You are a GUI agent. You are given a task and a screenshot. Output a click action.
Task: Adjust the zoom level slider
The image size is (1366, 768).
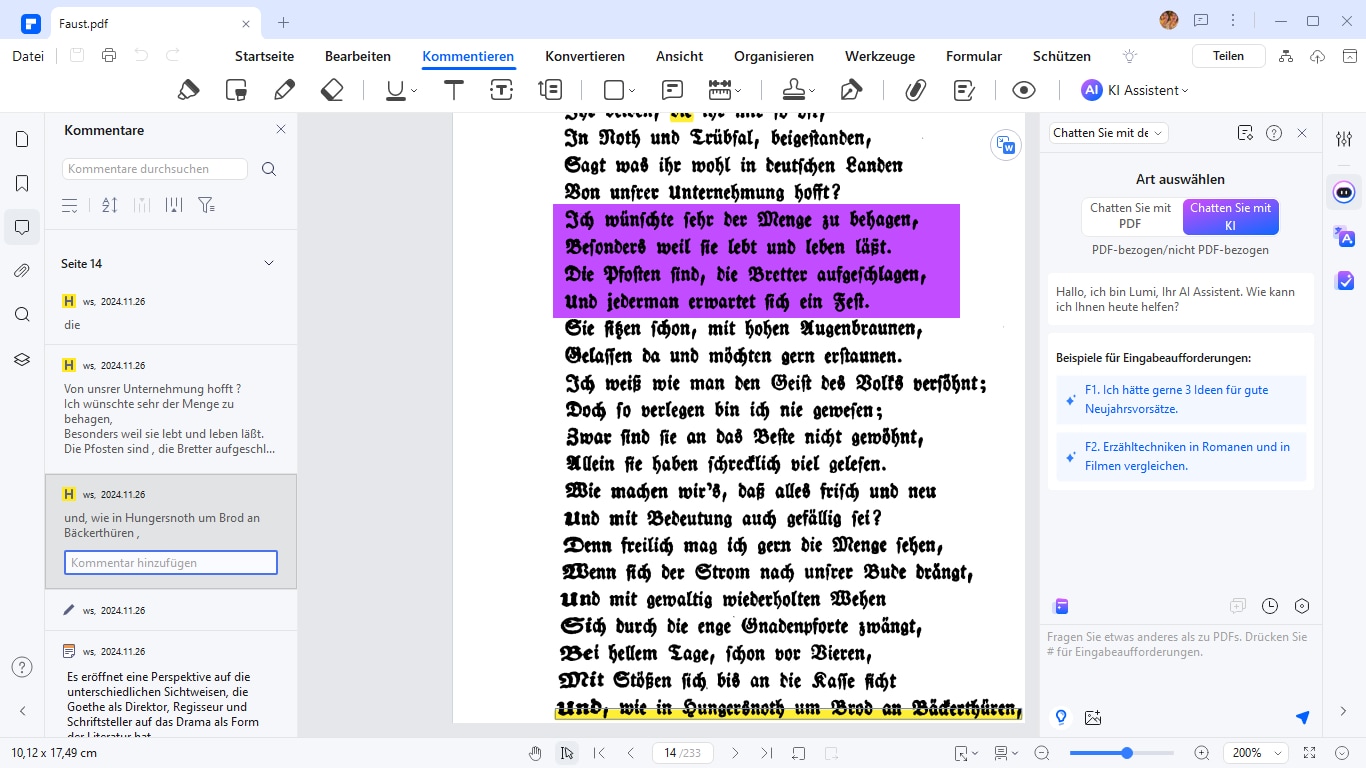[1121, 753]
